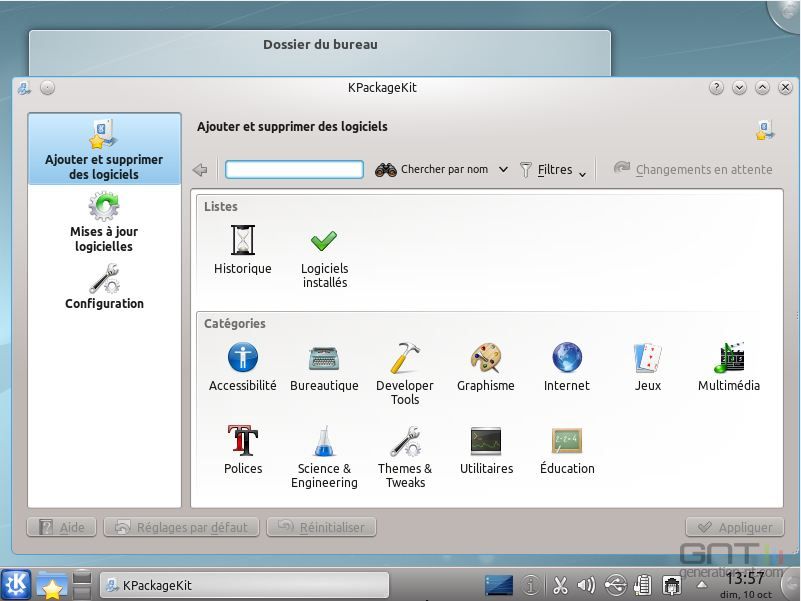801x601 pixels.
Task: Select Ajouter et supprimer des logiciels section
Action: click(104, 149)
